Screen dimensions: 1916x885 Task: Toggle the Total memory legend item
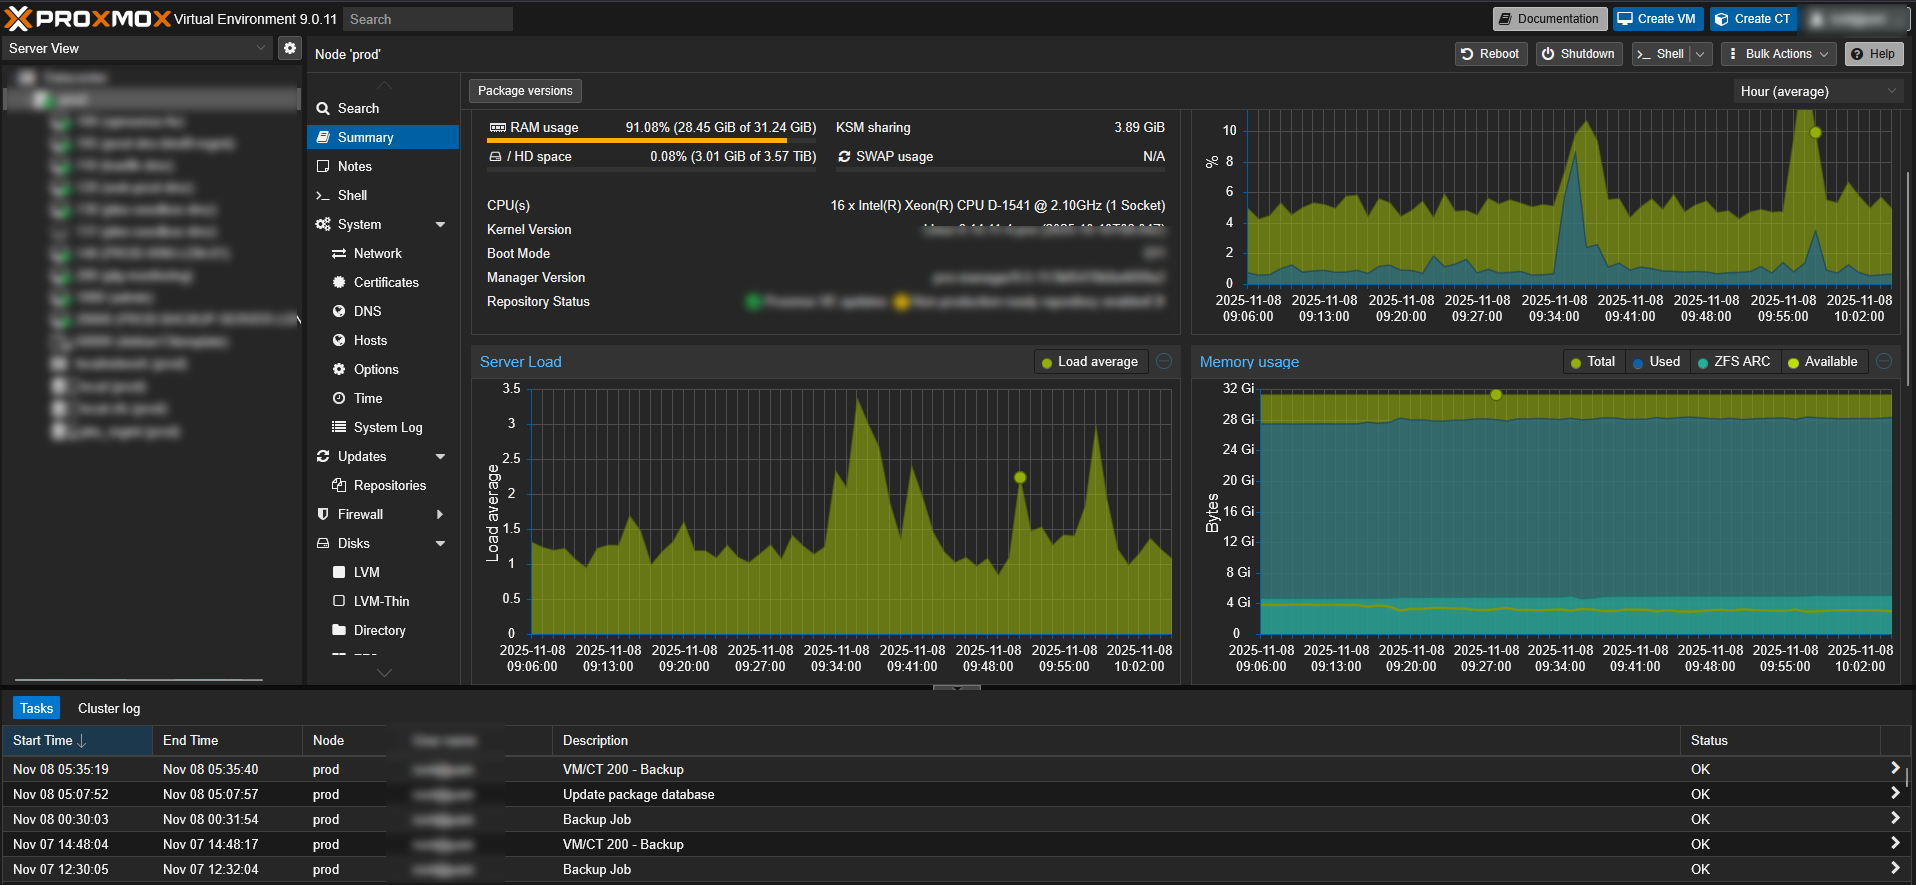coord(1593,362)
